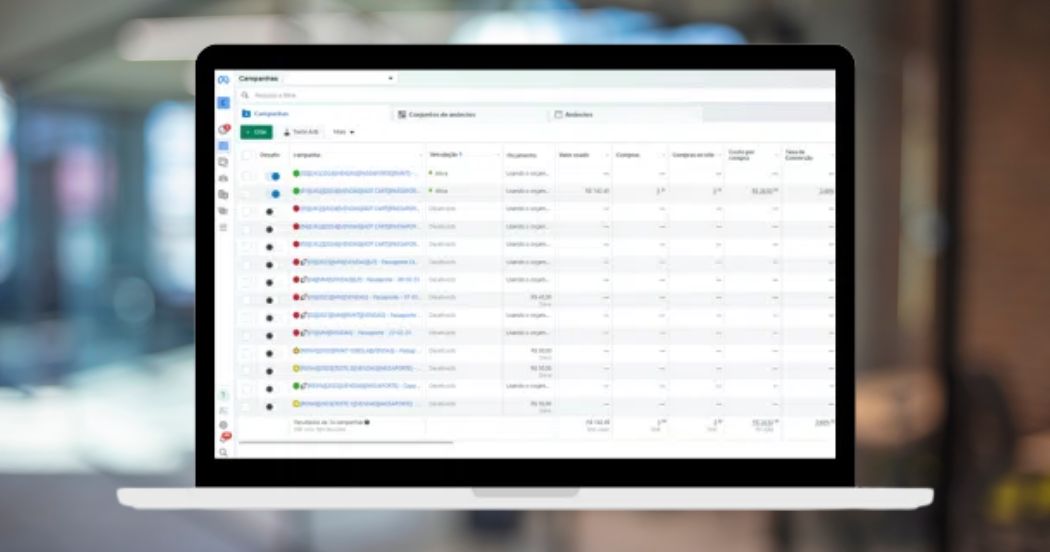
Task: Turn off the first campaign's active toggle
Action: 272,176
